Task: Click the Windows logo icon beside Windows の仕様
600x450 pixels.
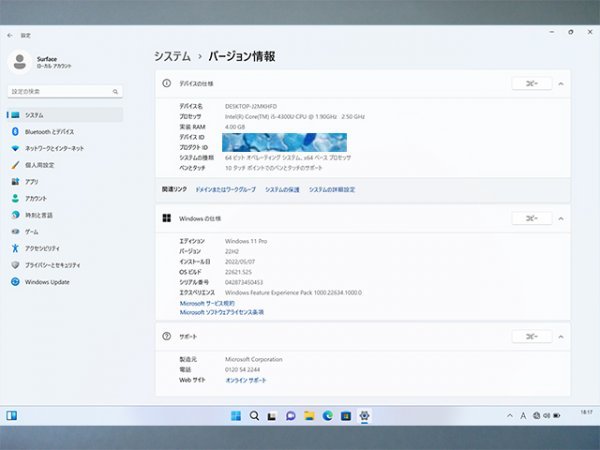Action: (x=166, y=218)
